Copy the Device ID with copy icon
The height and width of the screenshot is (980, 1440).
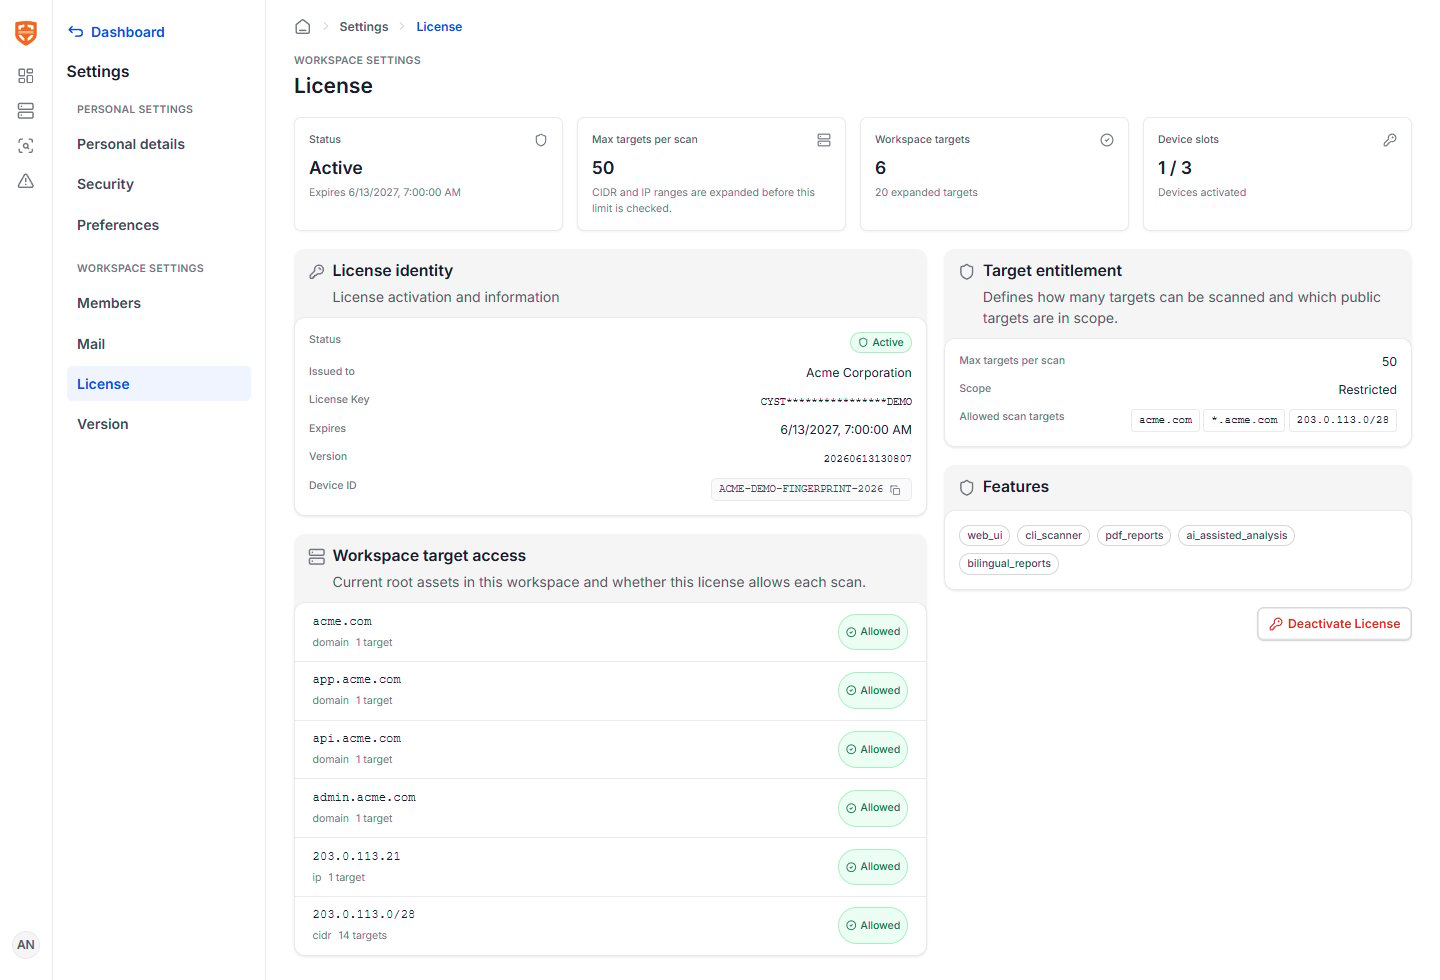click(896, 490)
